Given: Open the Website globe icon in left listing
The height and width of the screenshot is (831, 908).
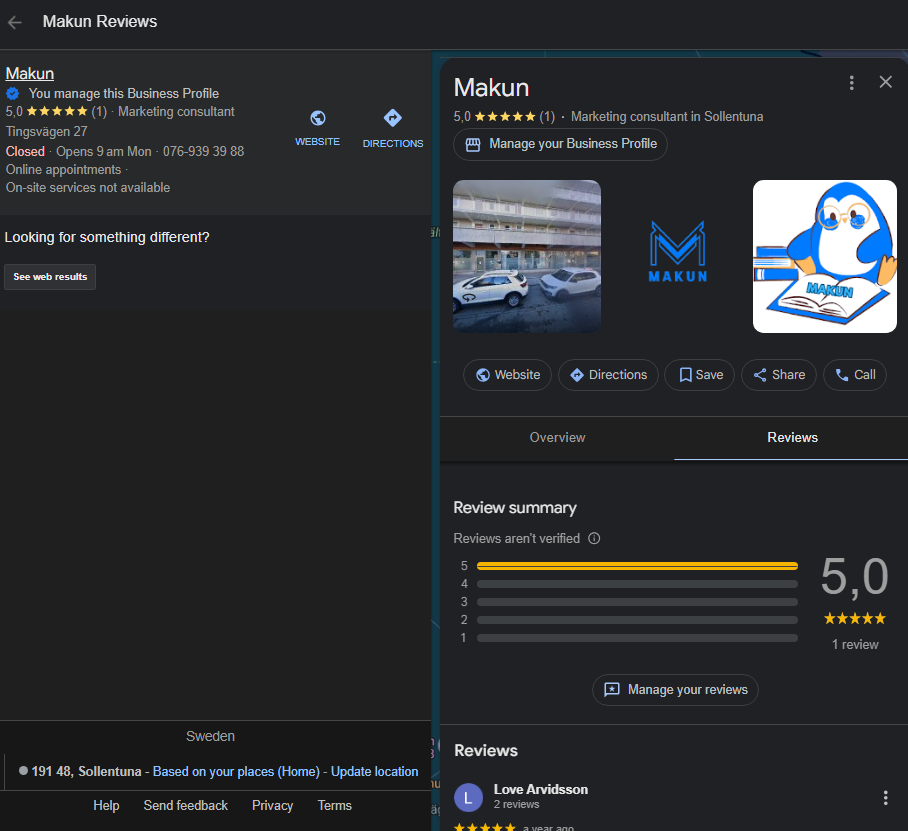Looking at the screenshot, I should (317, 118).
